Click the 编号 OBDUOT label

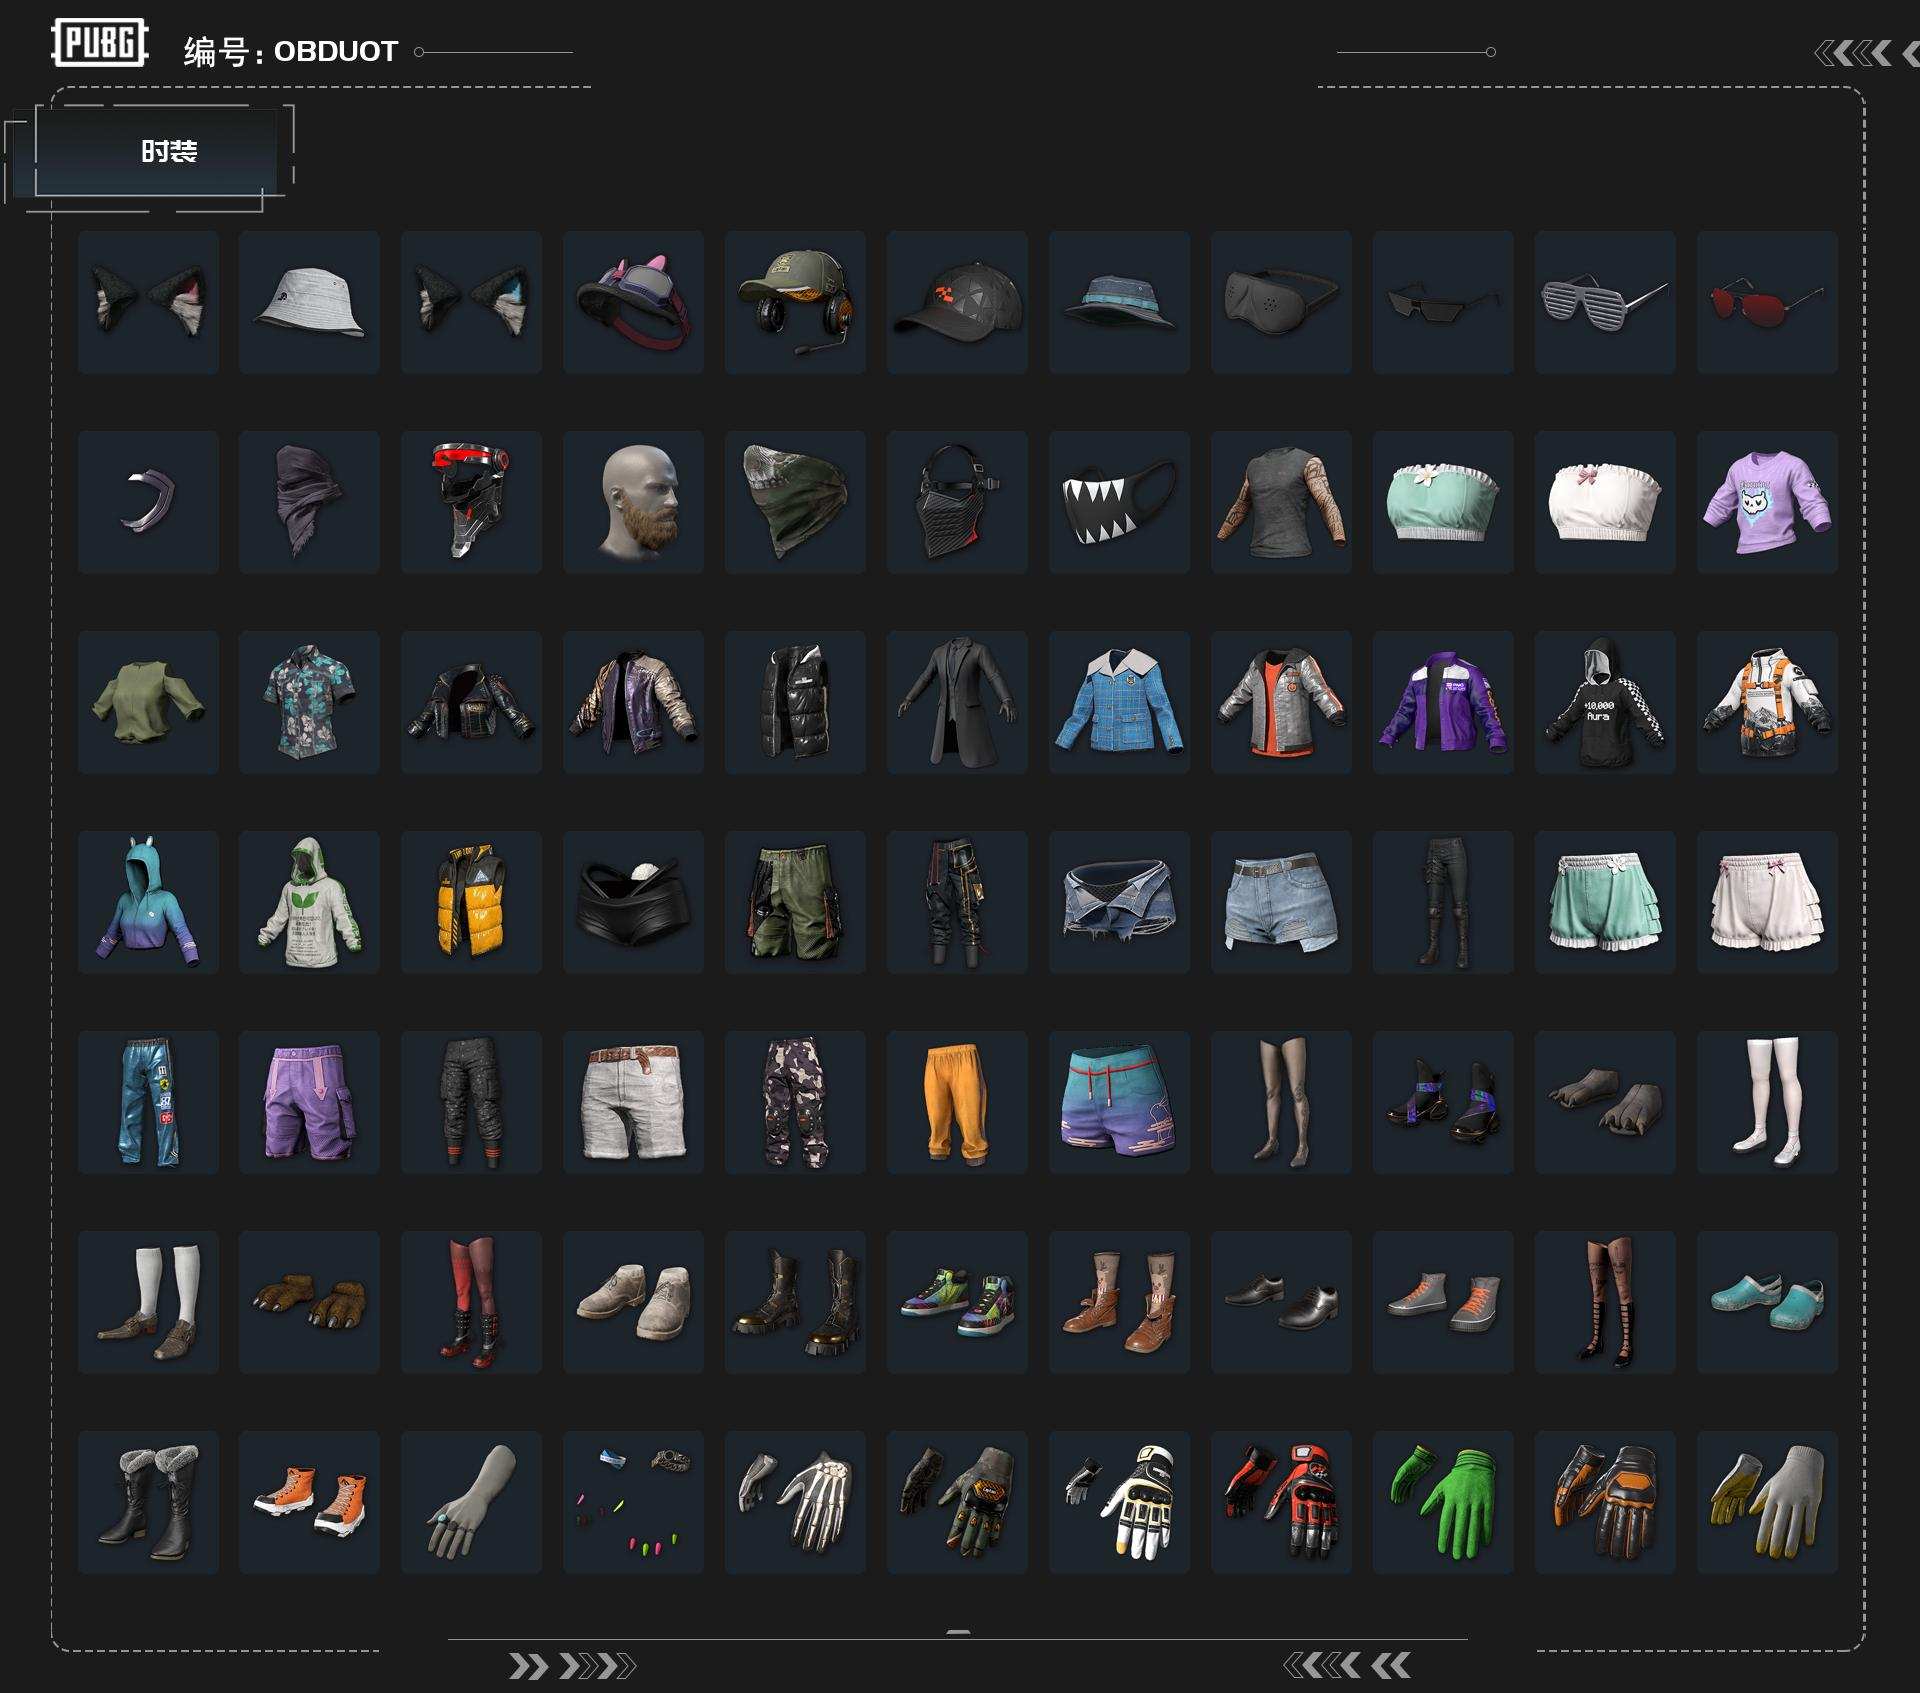click(291, 51)
